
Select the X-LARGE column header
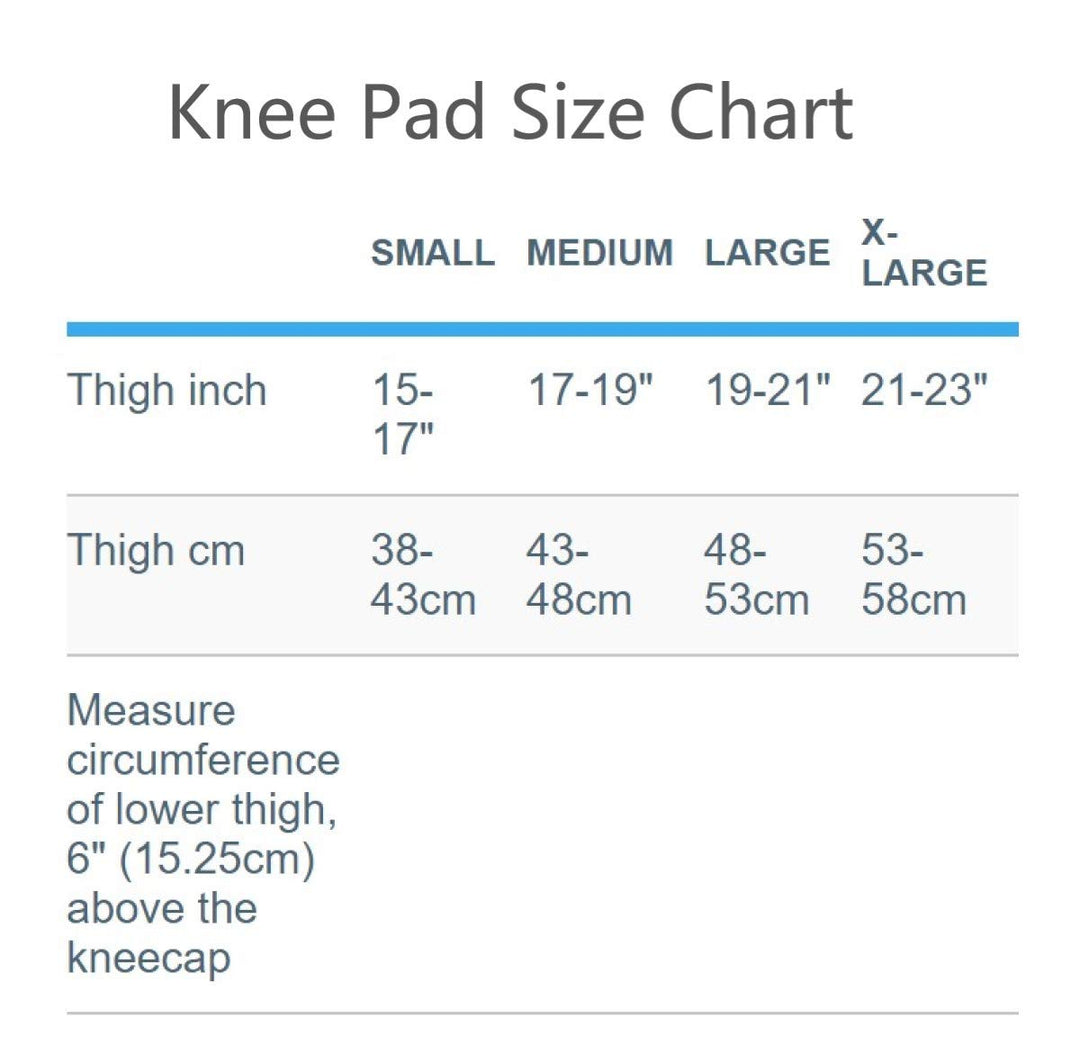tap(924, 252)
